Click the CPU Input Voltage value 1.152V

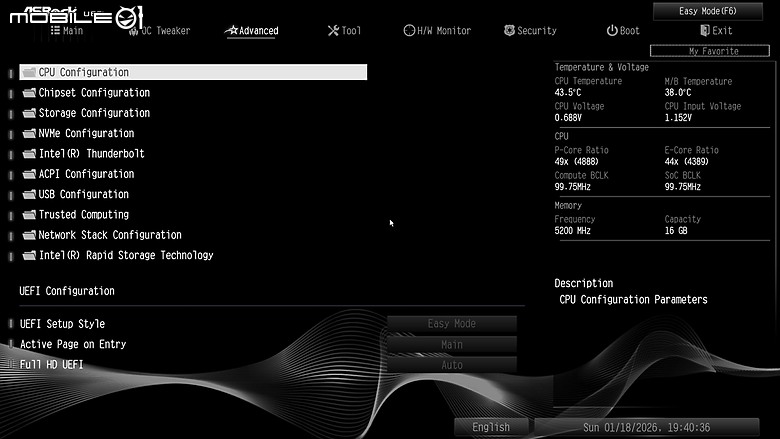click(678, 118)
